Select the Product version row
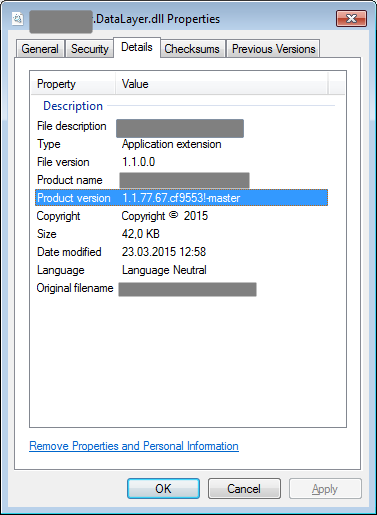This screenshot has width=377, height=515. click(181, 198)
